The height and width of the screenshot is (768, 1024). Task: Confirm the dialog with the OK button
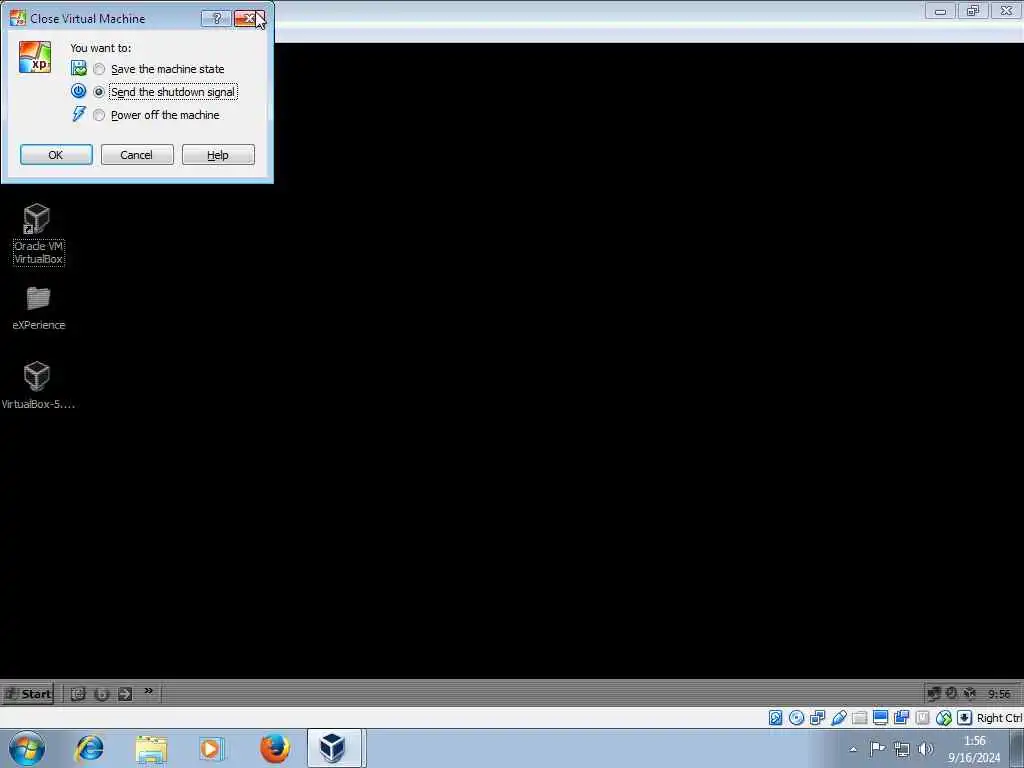pyautogui.click(x=56, y=155)
